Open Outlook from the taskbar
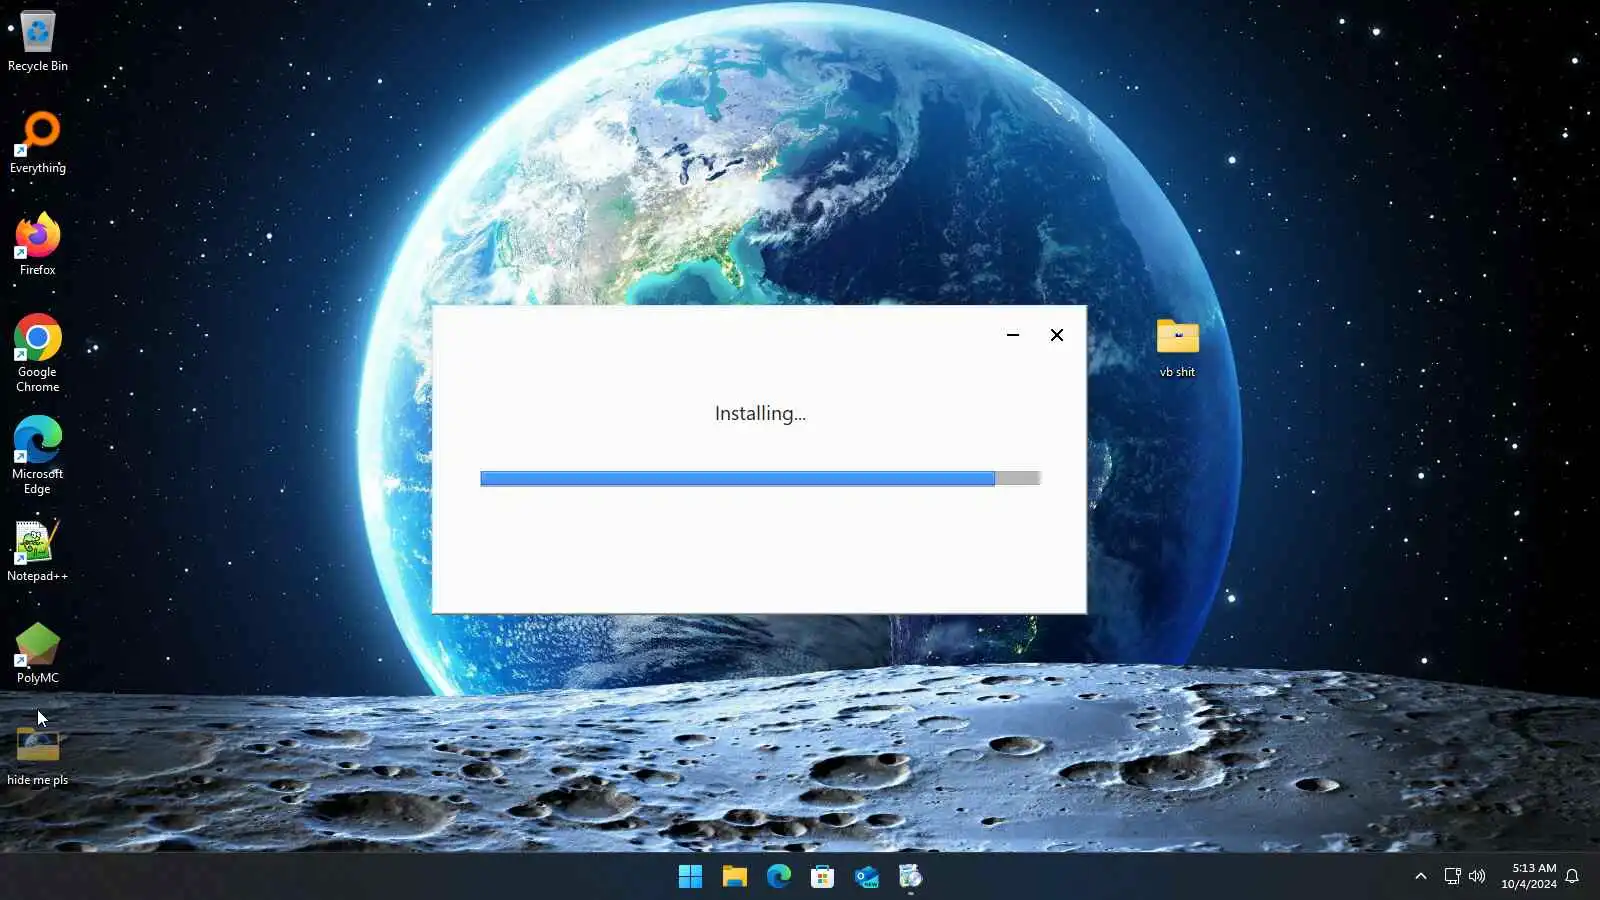This screenshot has height=900, width=1600. point(867,877)
